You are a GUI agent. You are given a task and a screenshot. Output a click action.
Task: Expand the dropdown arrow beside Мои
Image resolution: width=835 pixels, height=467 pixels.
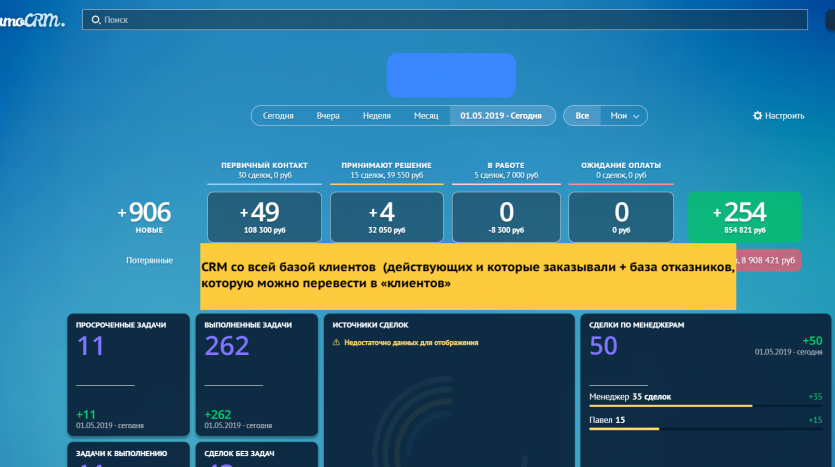(x=636, y=117)
